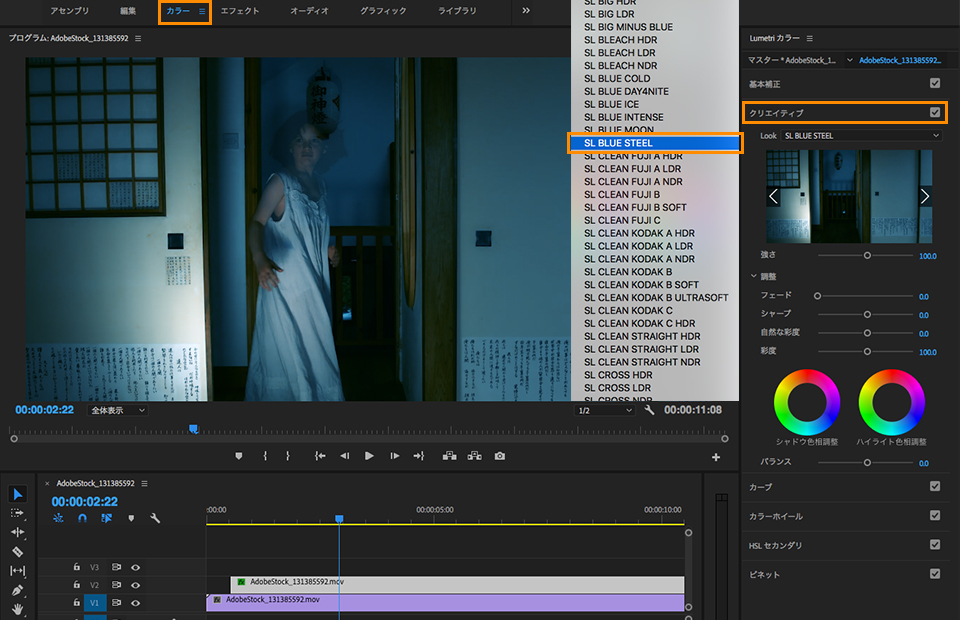The width and height of the screenshot is (960, 620).
Task: Open the master clip dropdown arrow
Action: (x=850, y=60)
